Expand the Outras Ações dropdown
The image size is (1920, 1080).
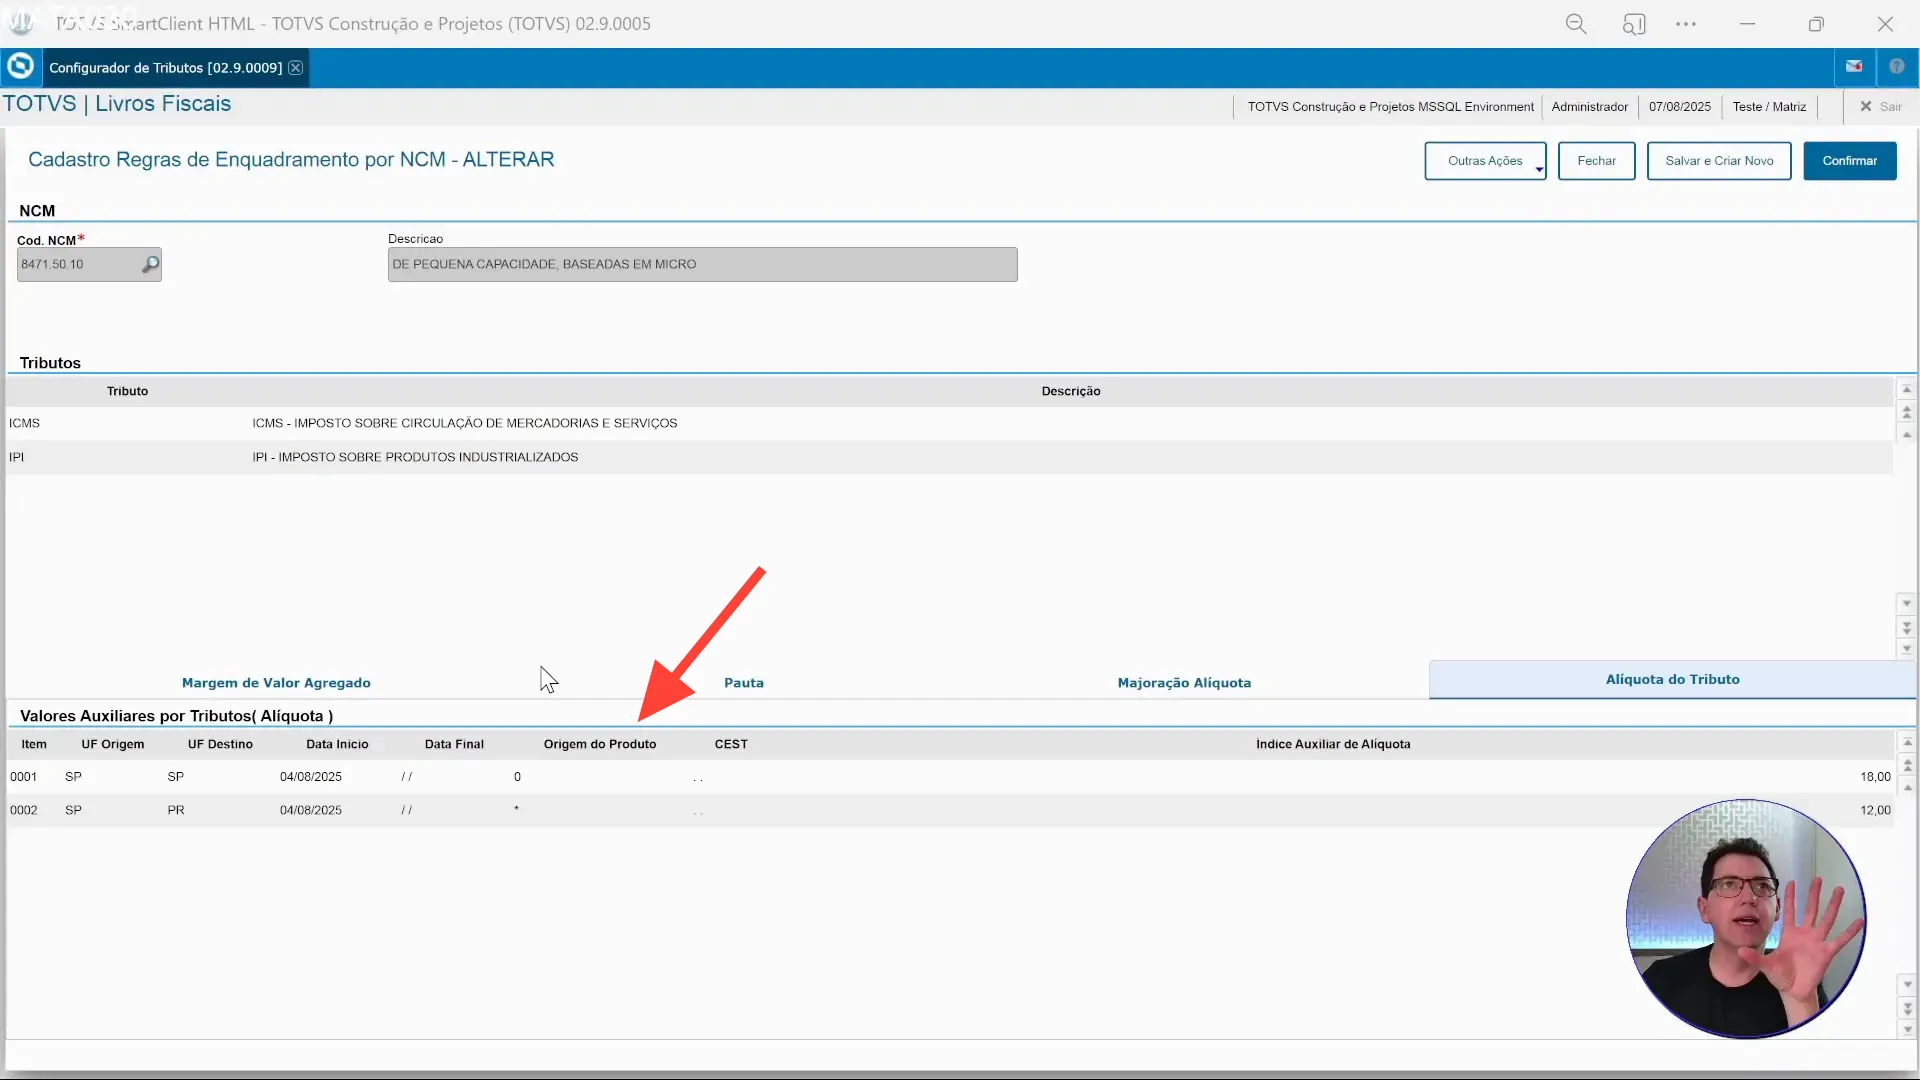1485,161
